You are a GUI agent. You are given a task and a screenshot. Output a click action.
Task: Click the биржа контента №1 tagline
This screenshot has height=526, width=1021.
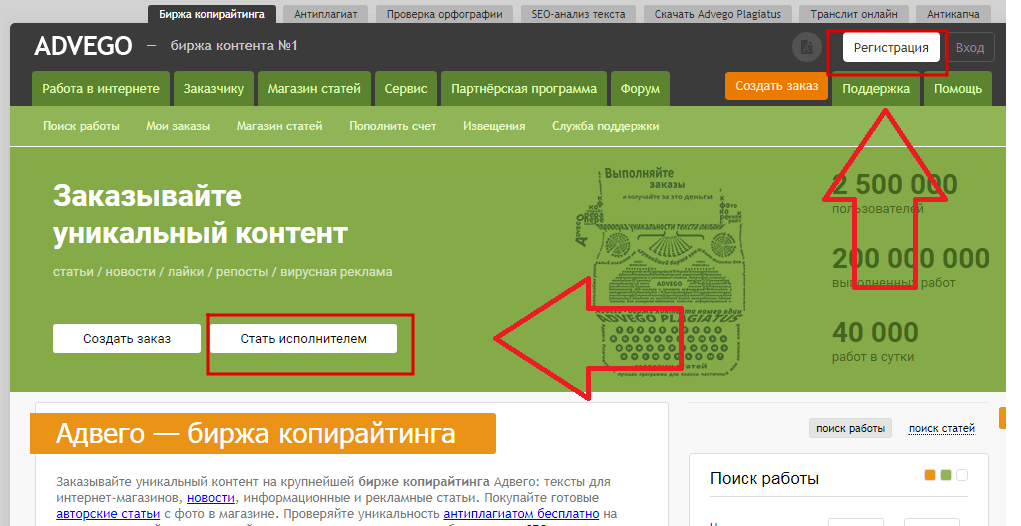(x=234, y=46)
